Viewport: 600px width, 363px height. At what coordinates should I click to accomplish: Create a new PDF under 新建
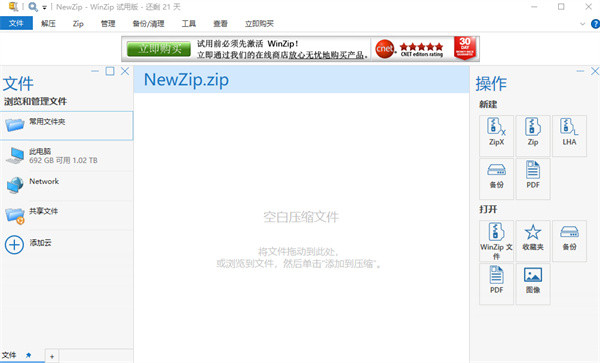[533, 179]
